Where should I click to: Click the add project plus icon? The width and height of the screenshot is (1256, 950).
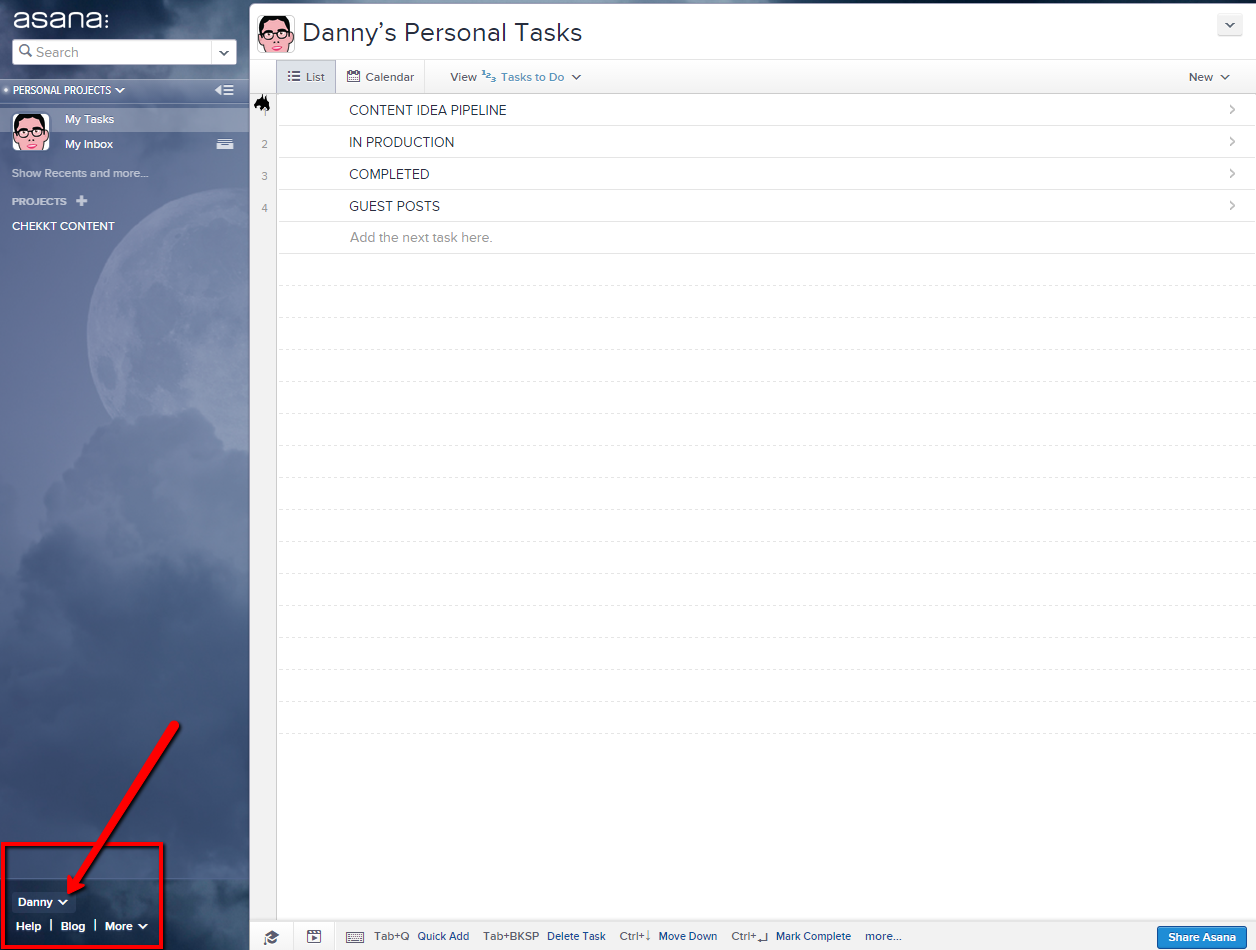[82, 201]
